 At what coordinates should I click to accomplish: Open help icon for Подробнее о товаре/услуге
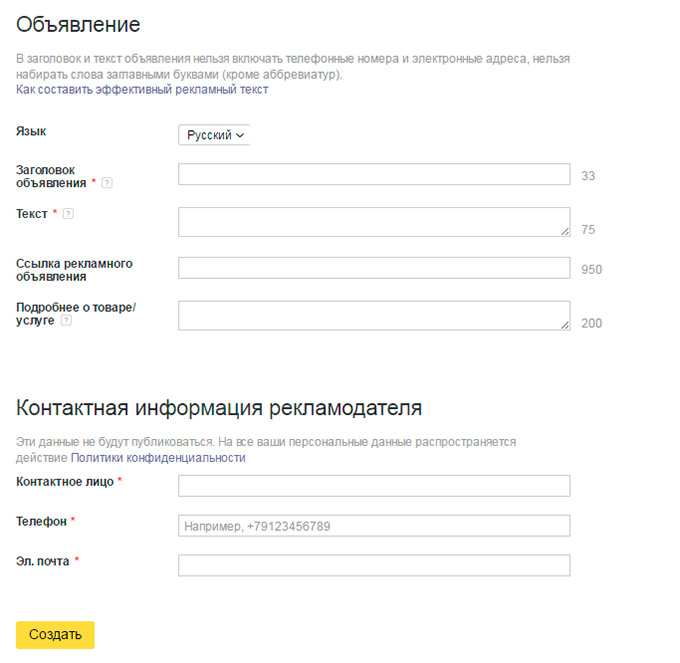[66, 321]
